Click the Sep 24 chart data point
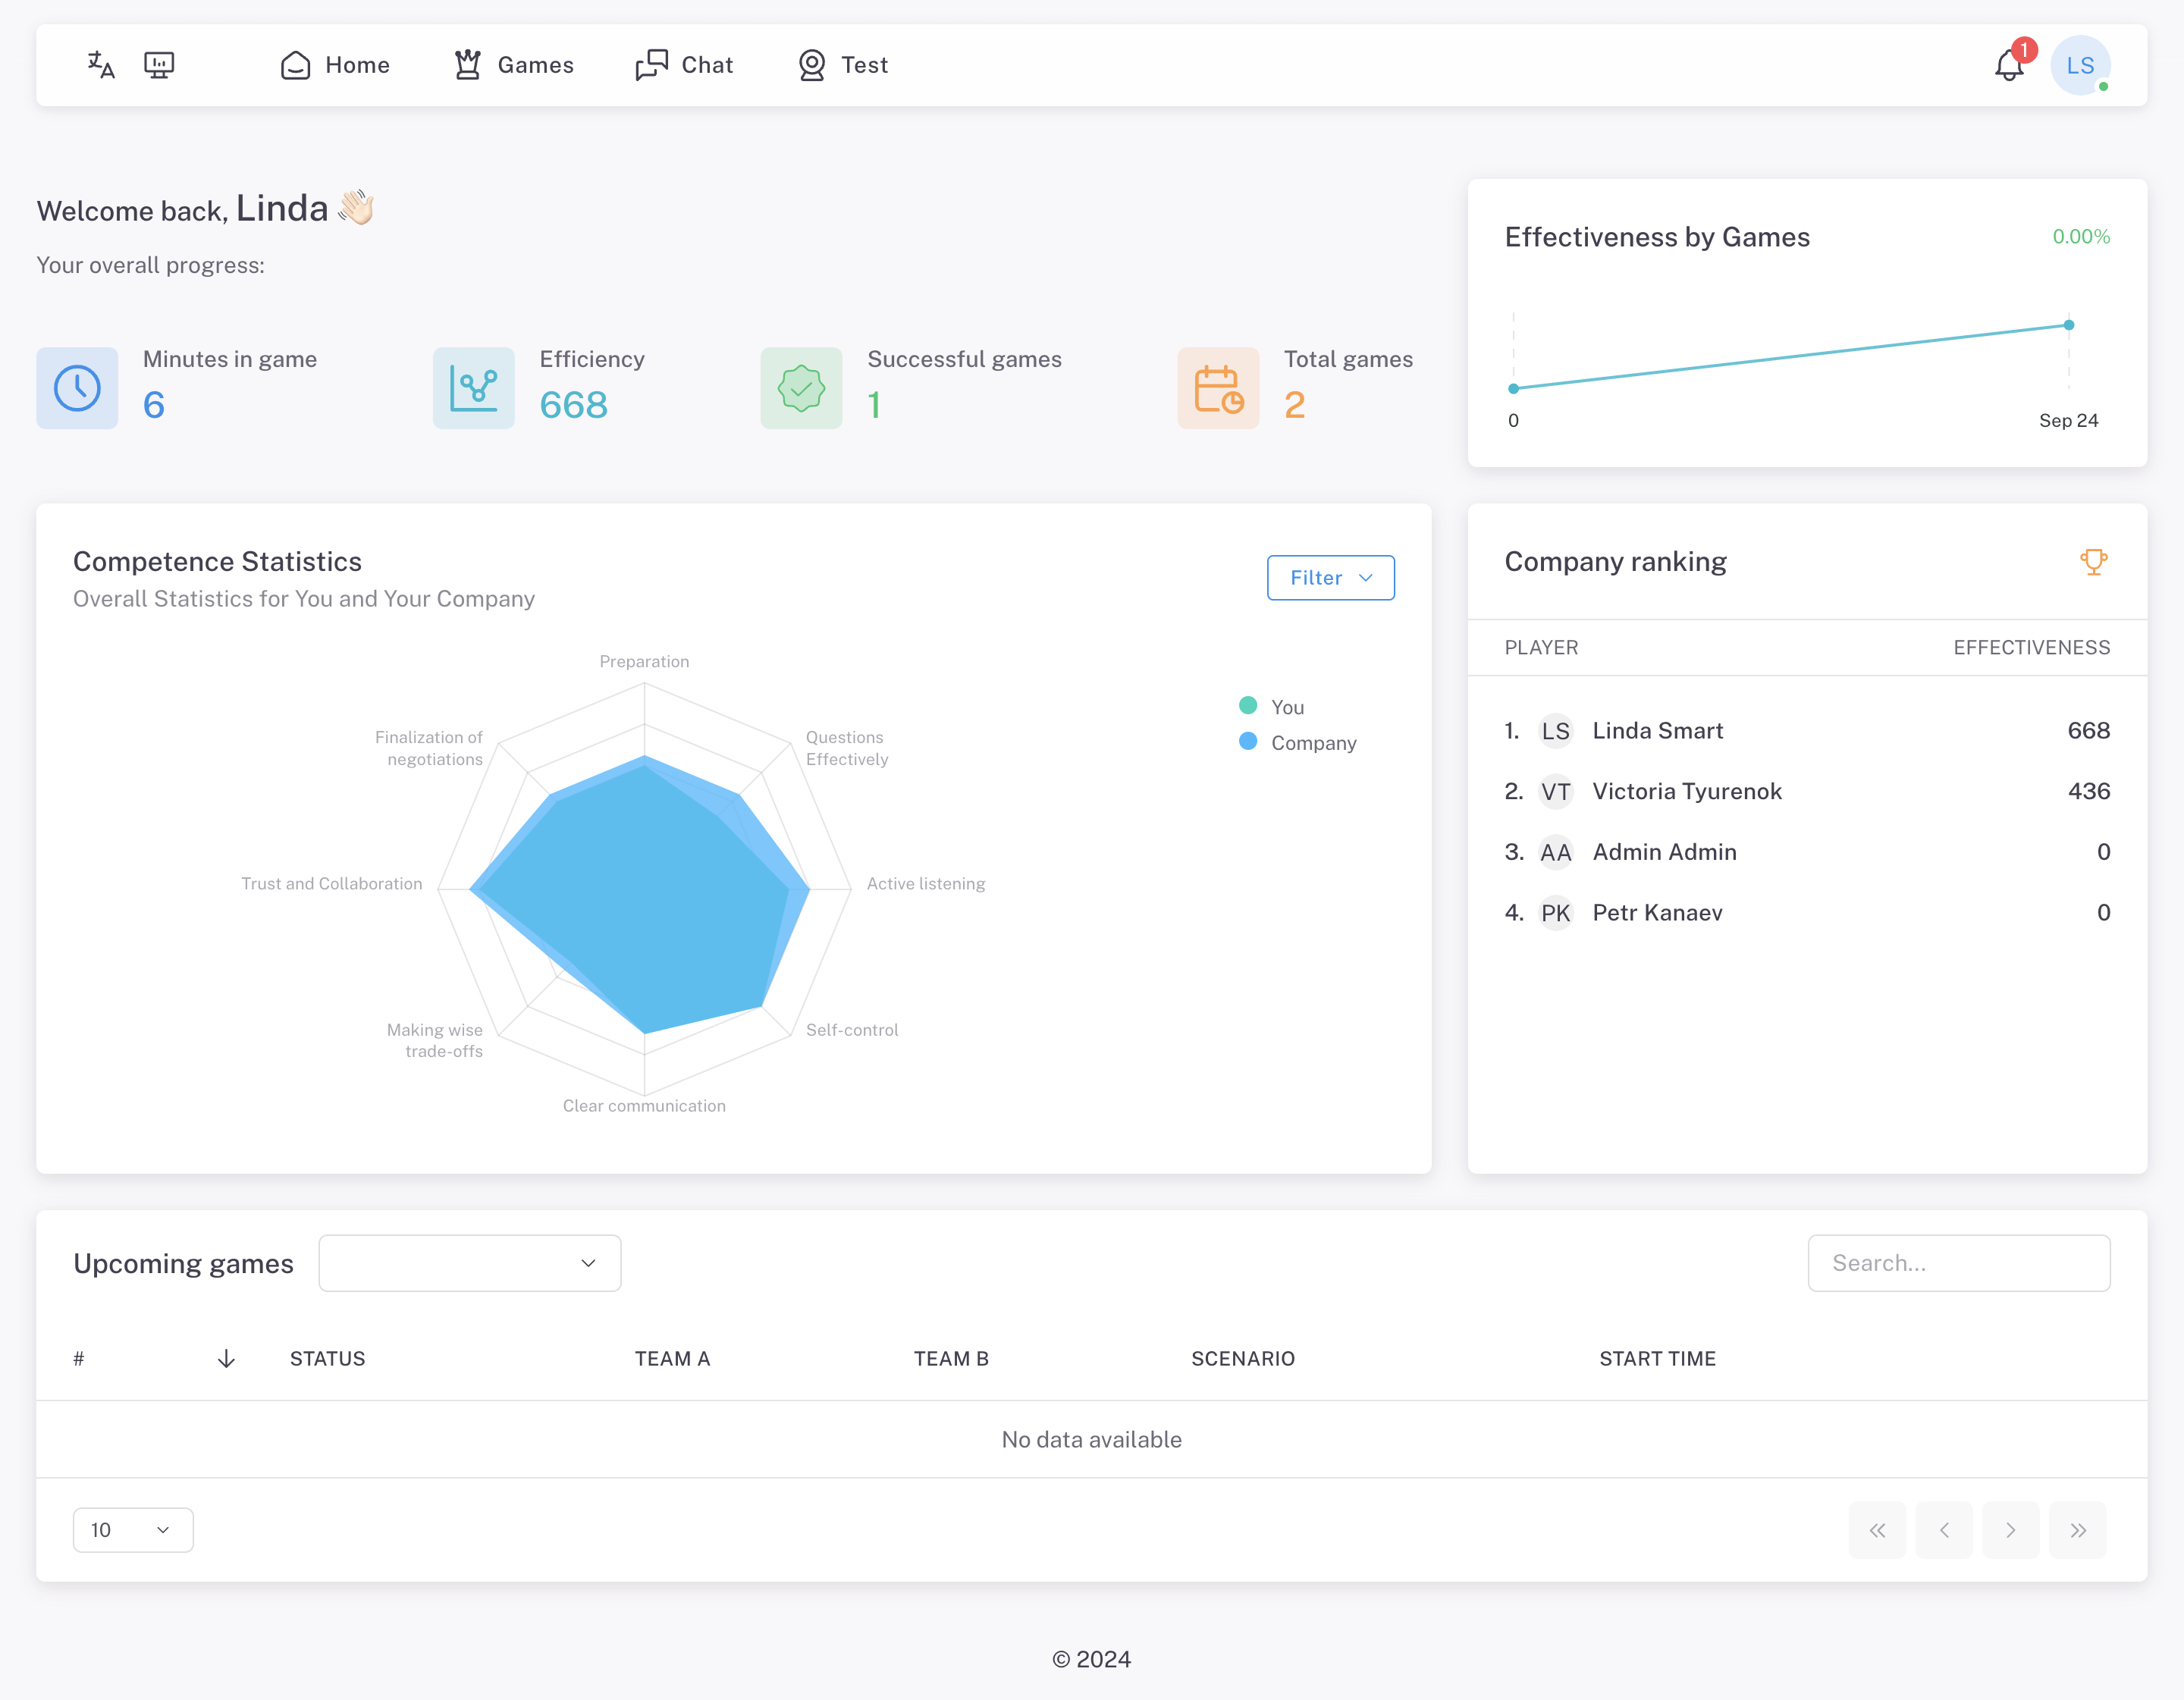 [2069, 325]
